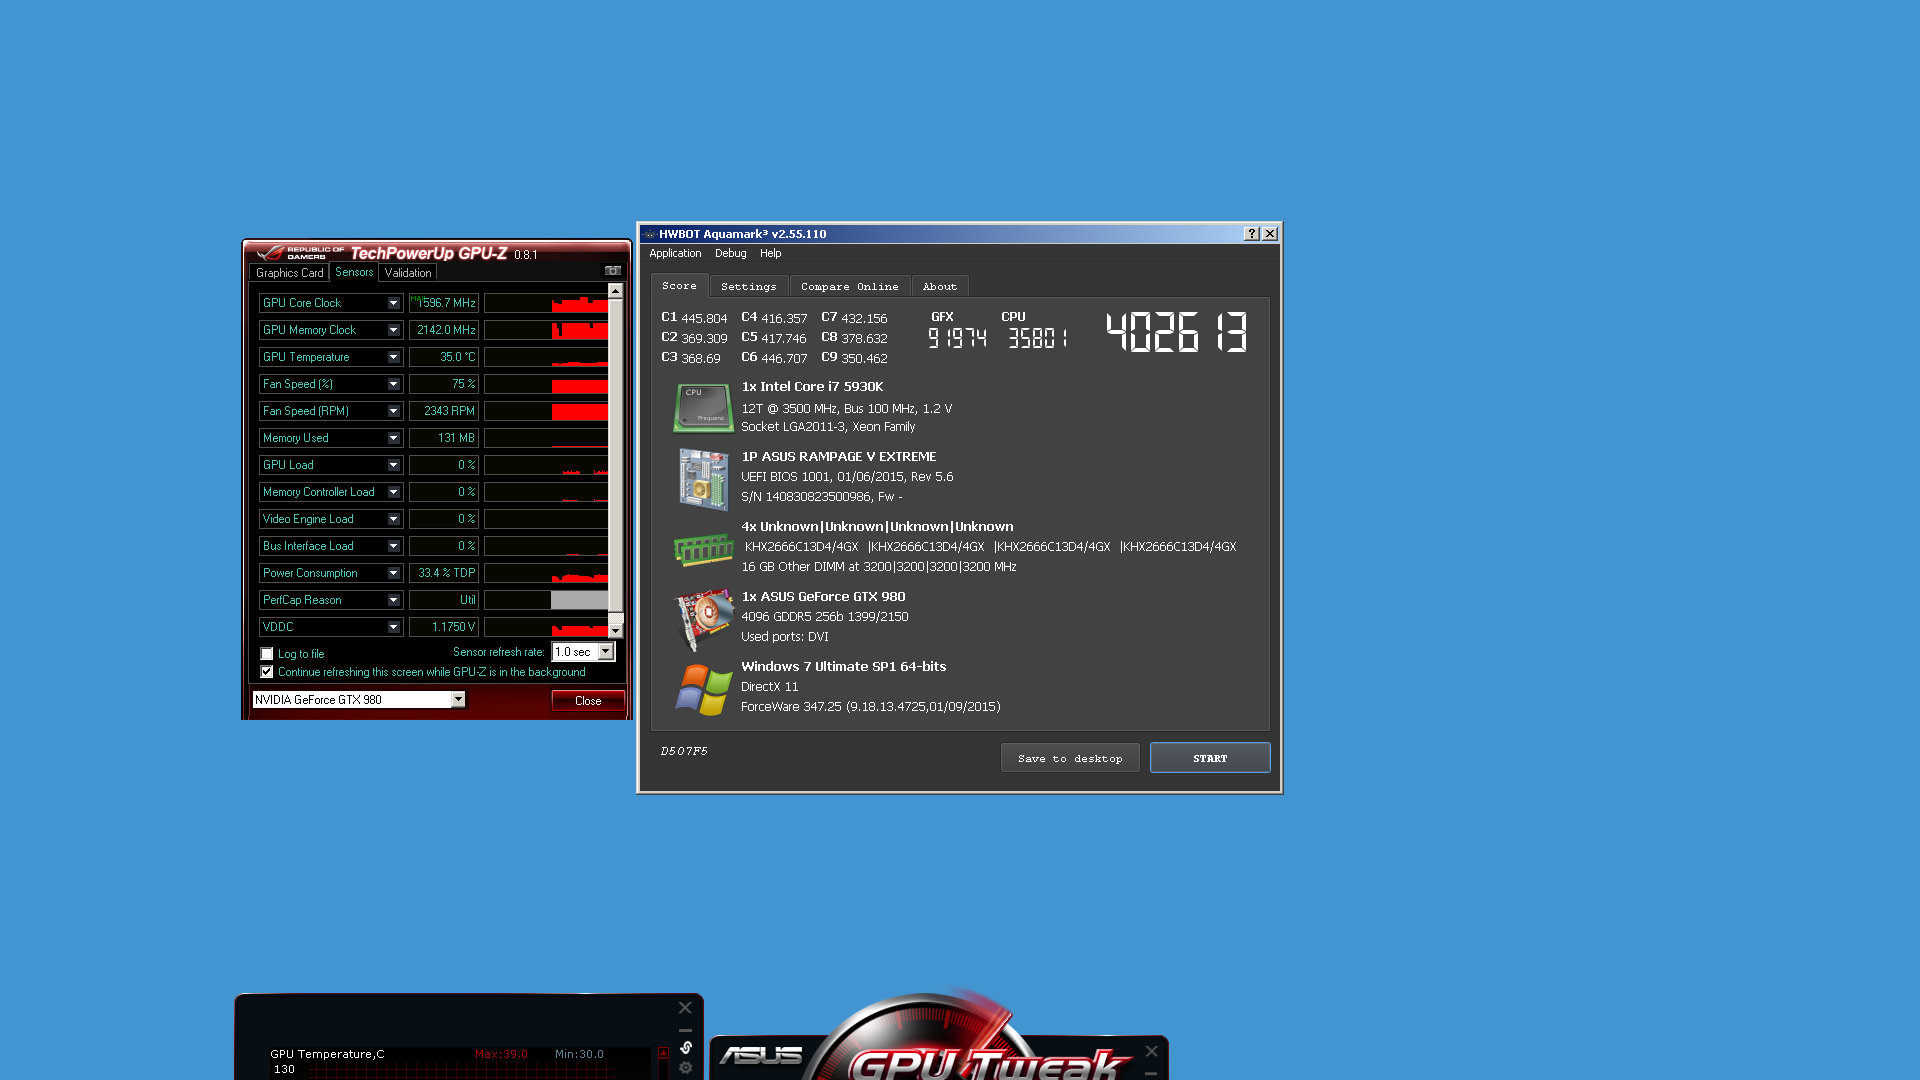Click the total score 402613 display
Screen dimensions: 1920x1080
click(x=1177, y=332)
